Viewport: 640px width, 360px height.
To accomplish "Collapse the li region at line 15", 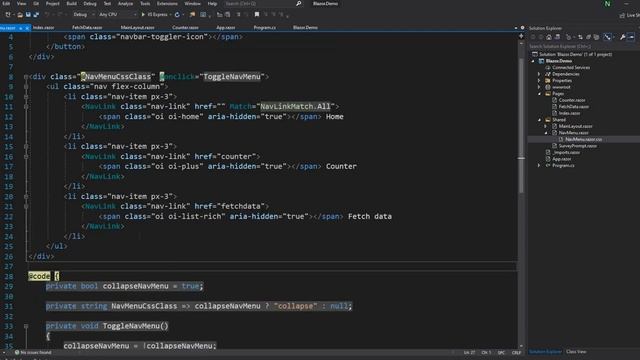I will click(x=26, y=147).
